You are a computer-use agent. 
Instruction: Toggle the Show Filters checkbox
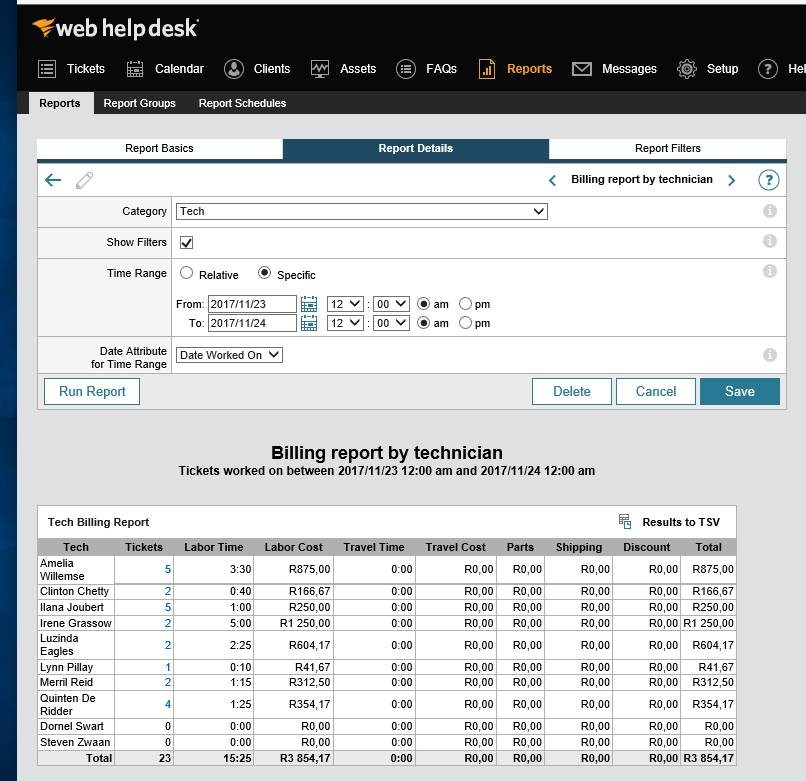[187, 243]
